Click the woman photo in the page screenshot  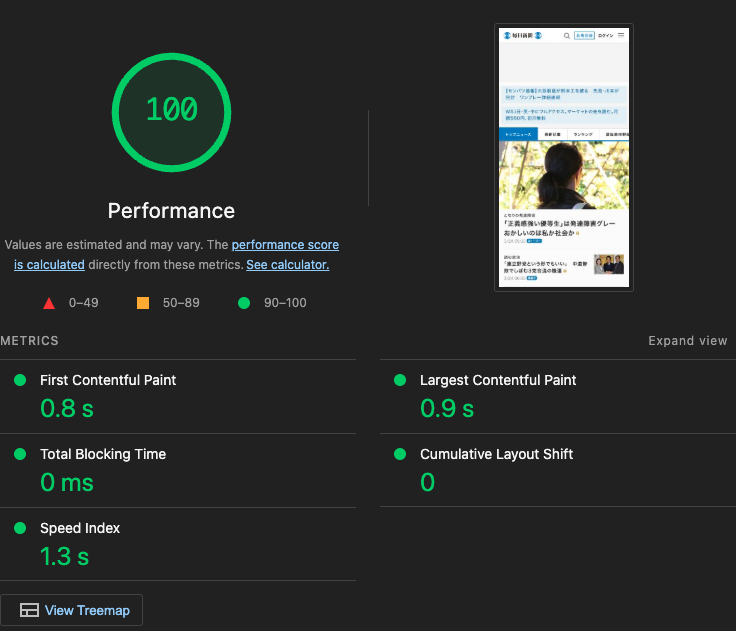pyautogui.click(x=563, y=175)
